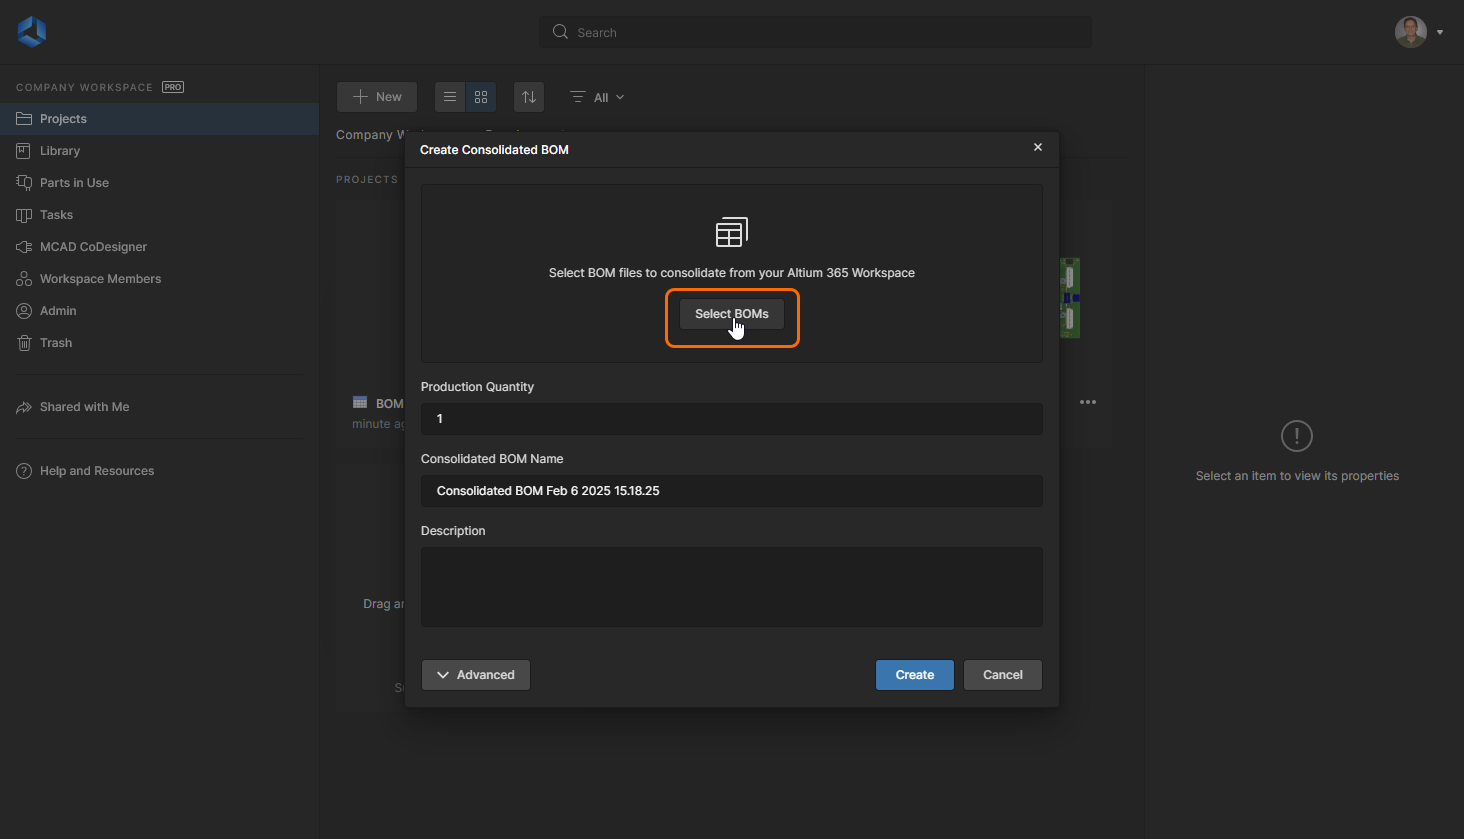Open Tasks in the sidebar

pyautogui.click(x=159, y=215)
